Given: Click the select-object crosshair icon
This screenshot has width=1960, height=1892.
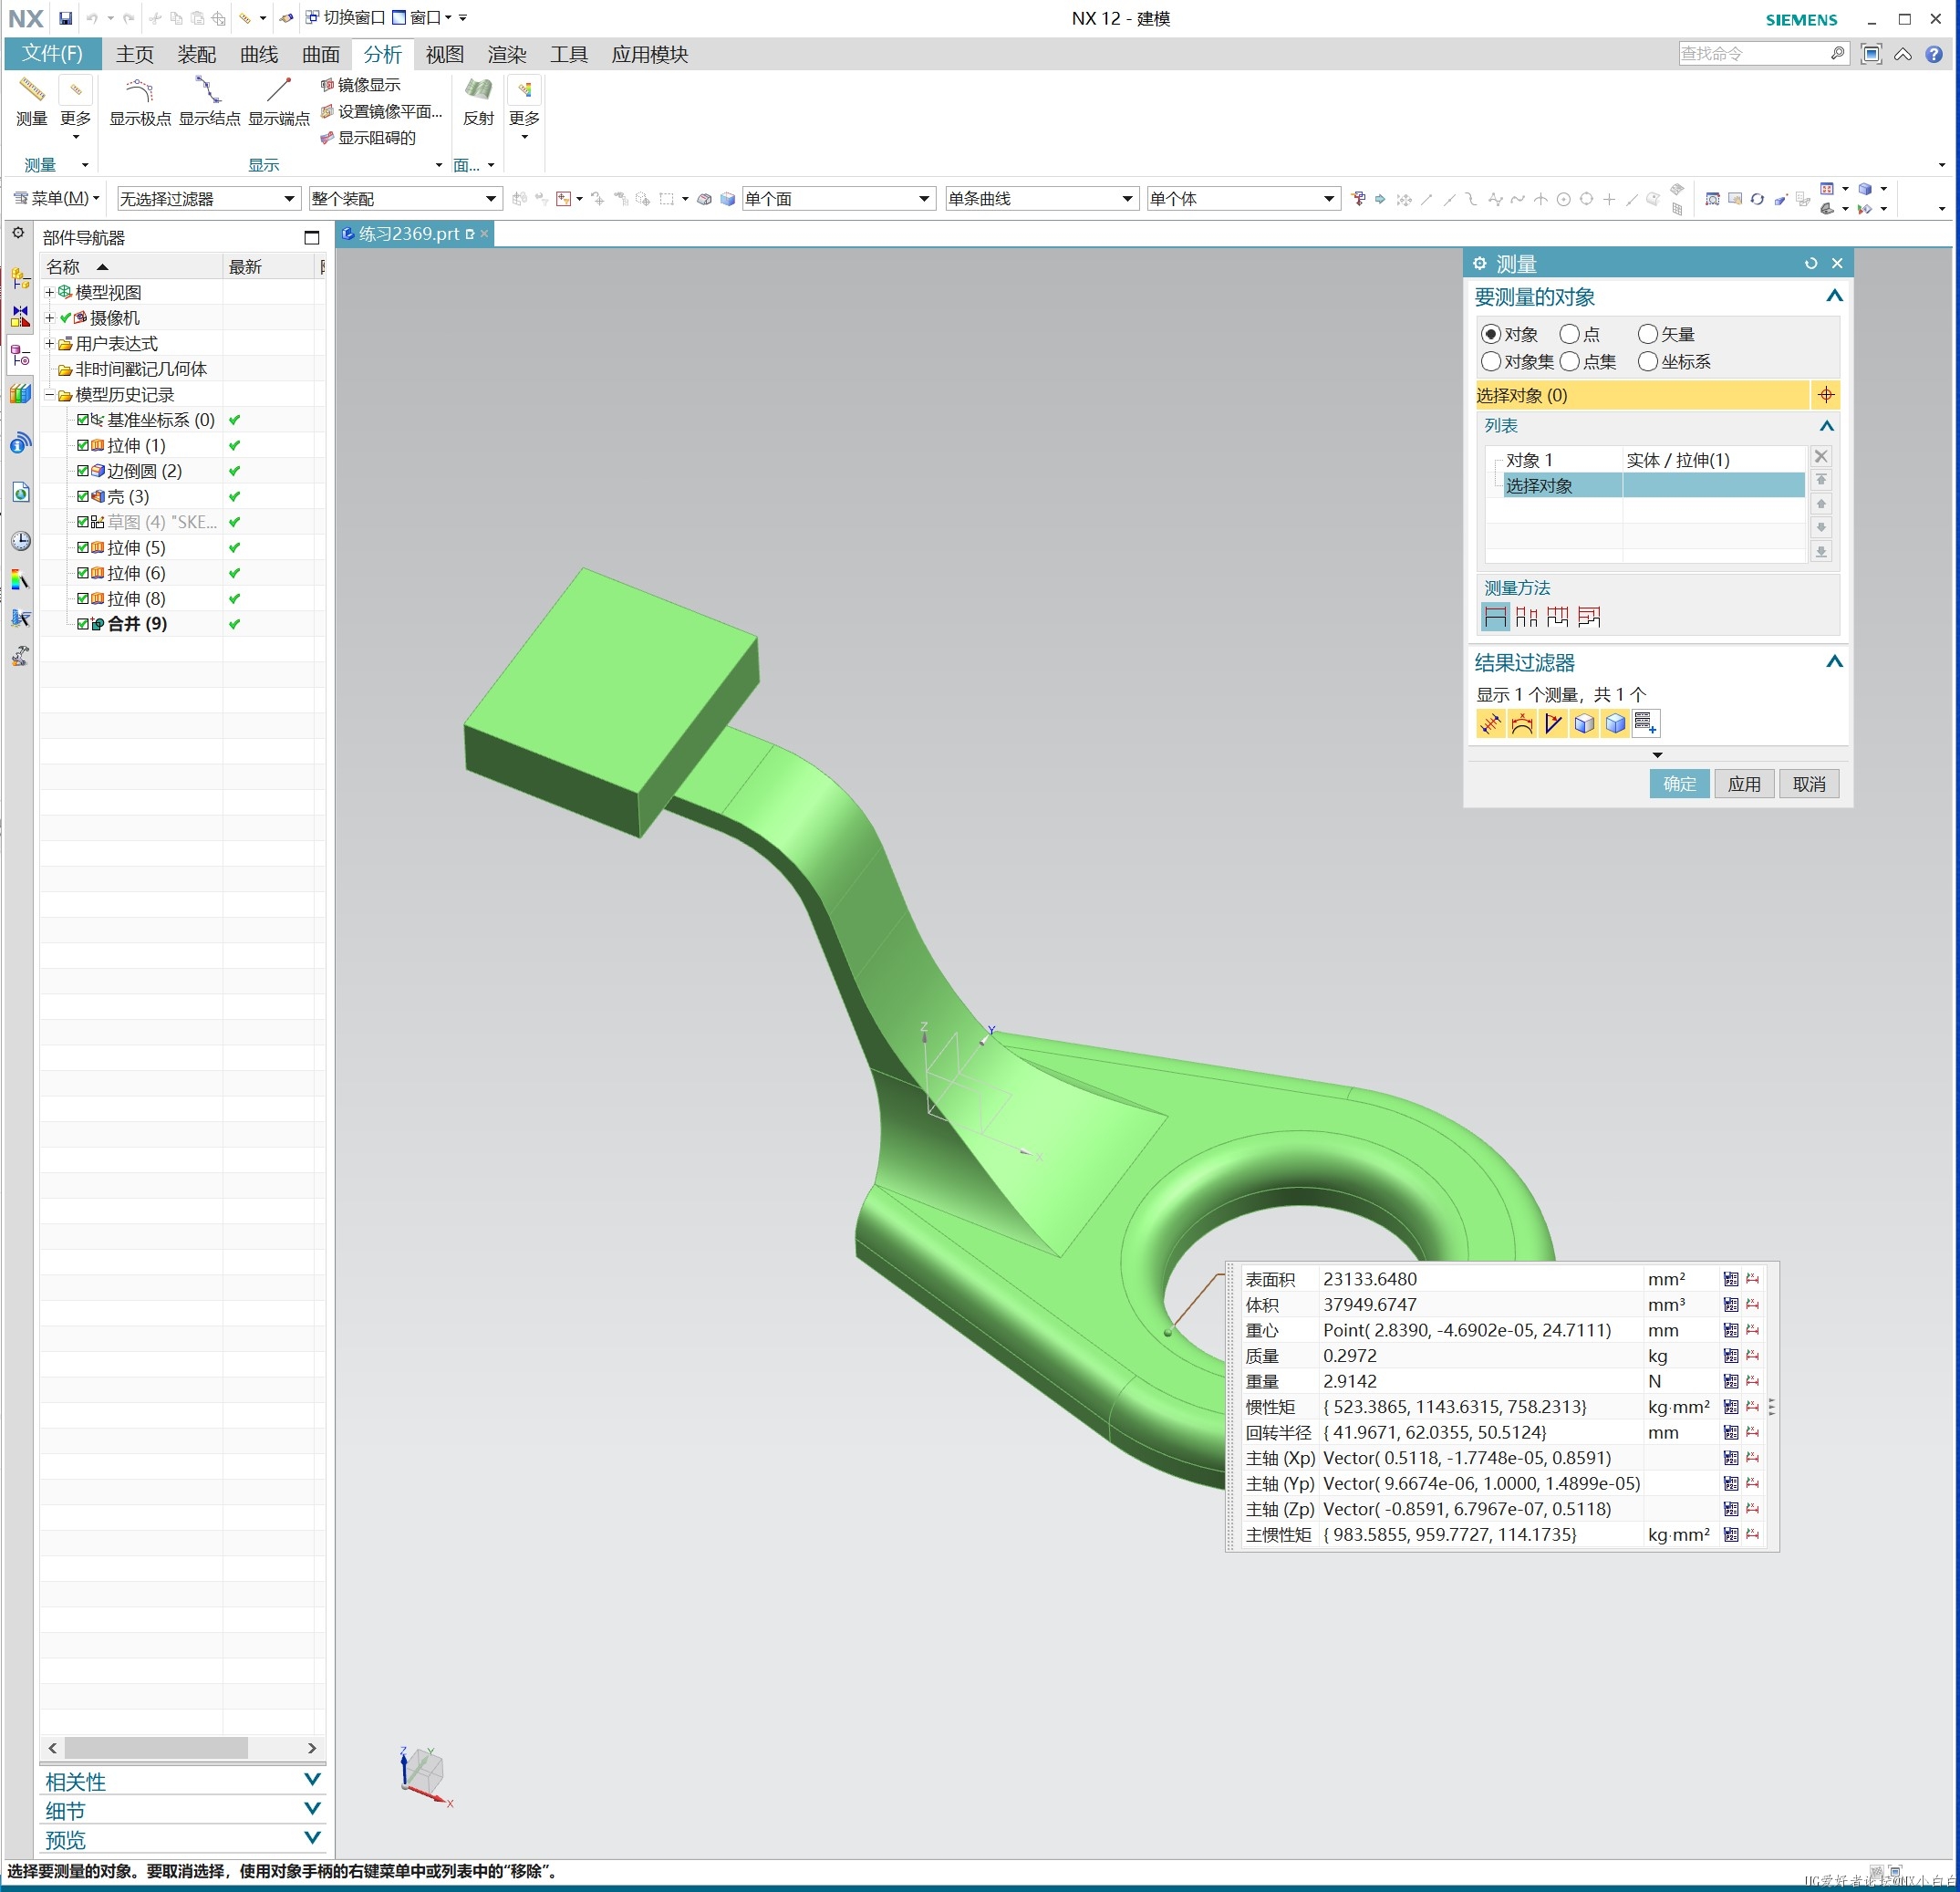Looking at the screenshot, I should pyautogui.click(x=1825, y=395).
